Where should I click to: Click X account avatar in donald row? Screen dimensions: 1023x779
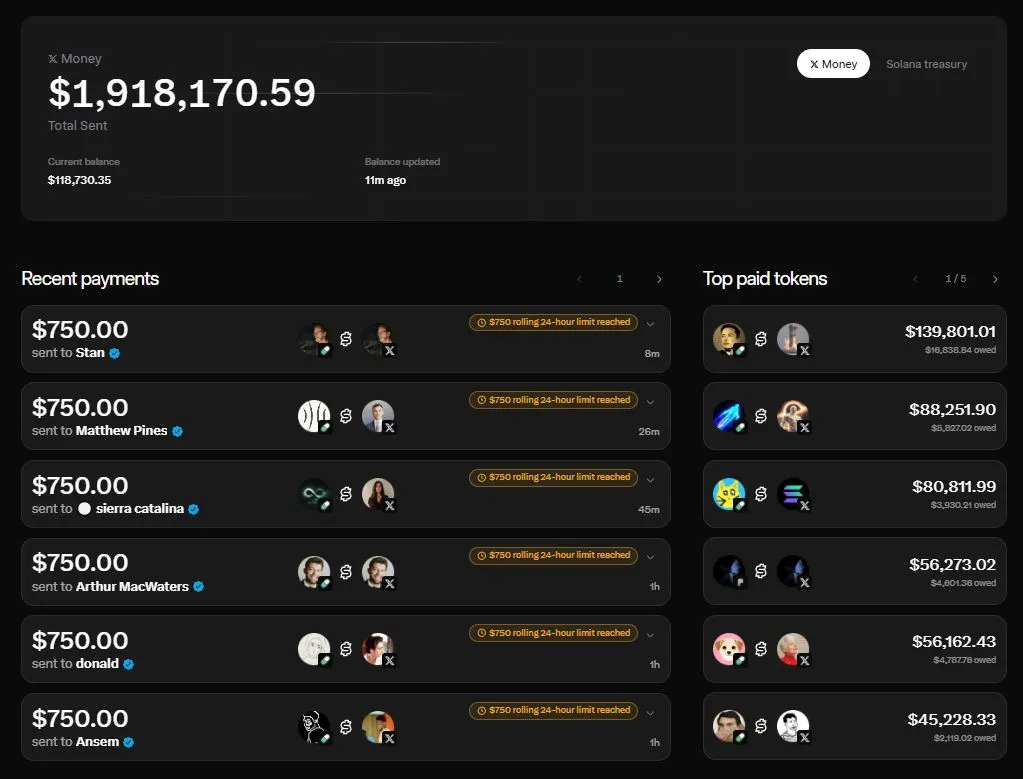pyautogui.click(x=378, y=649)
